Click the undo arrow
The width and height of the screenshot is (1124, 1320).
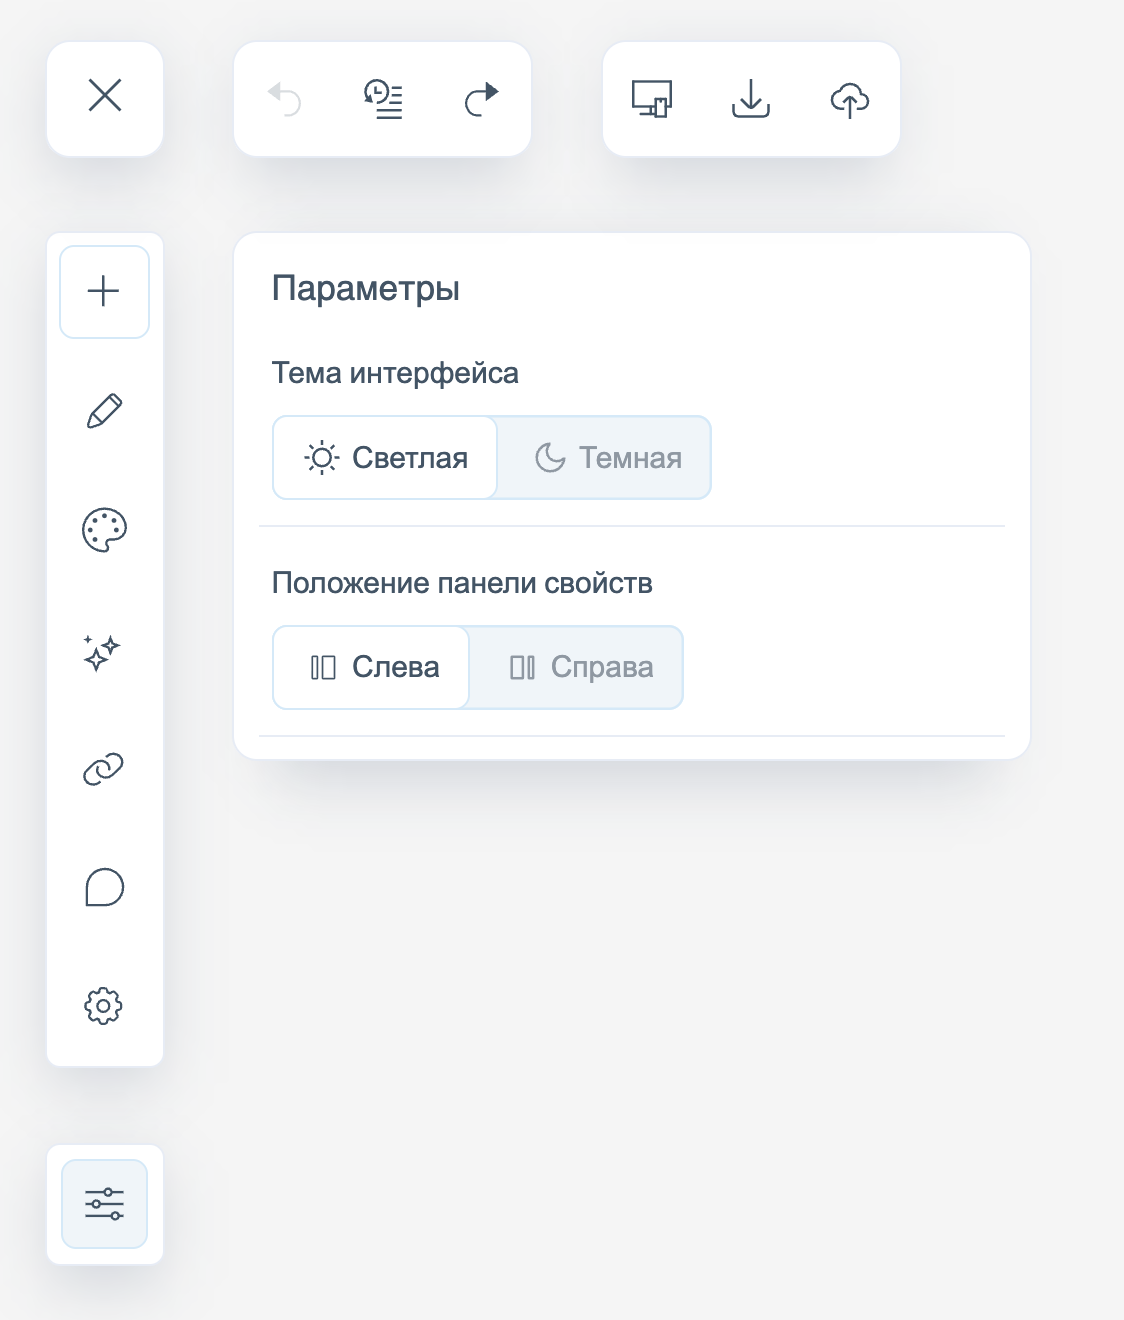pos(284,99)
